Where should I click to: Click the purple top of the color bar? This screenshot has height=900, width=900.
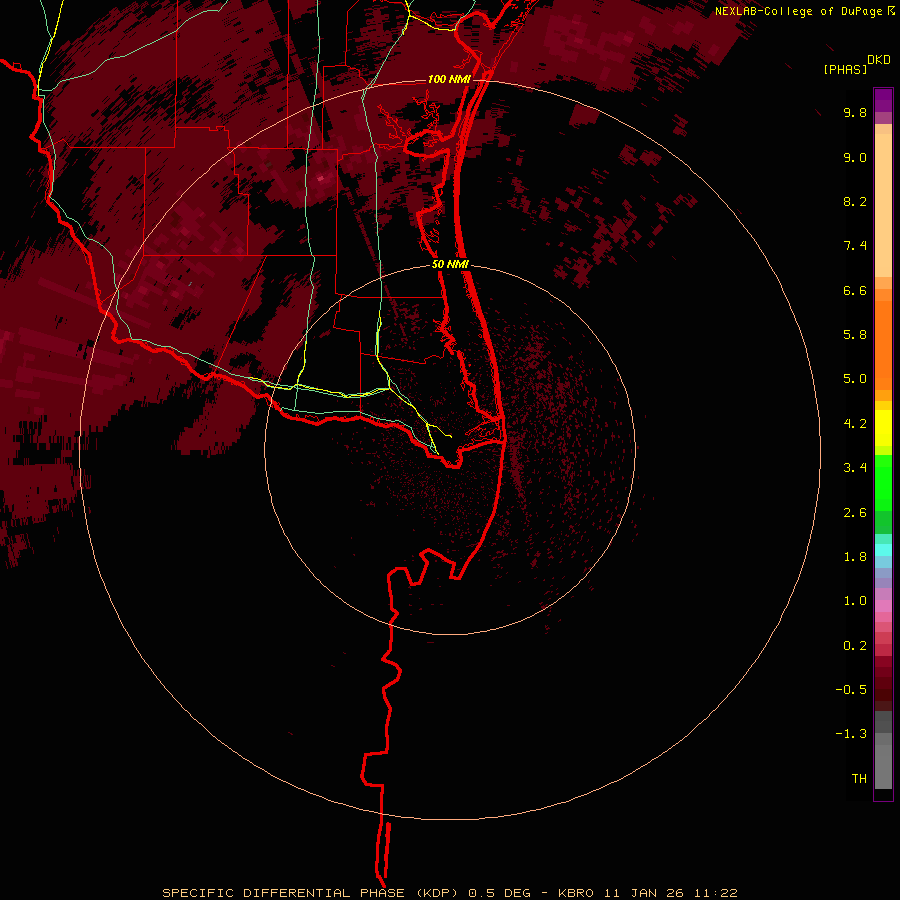883,100
